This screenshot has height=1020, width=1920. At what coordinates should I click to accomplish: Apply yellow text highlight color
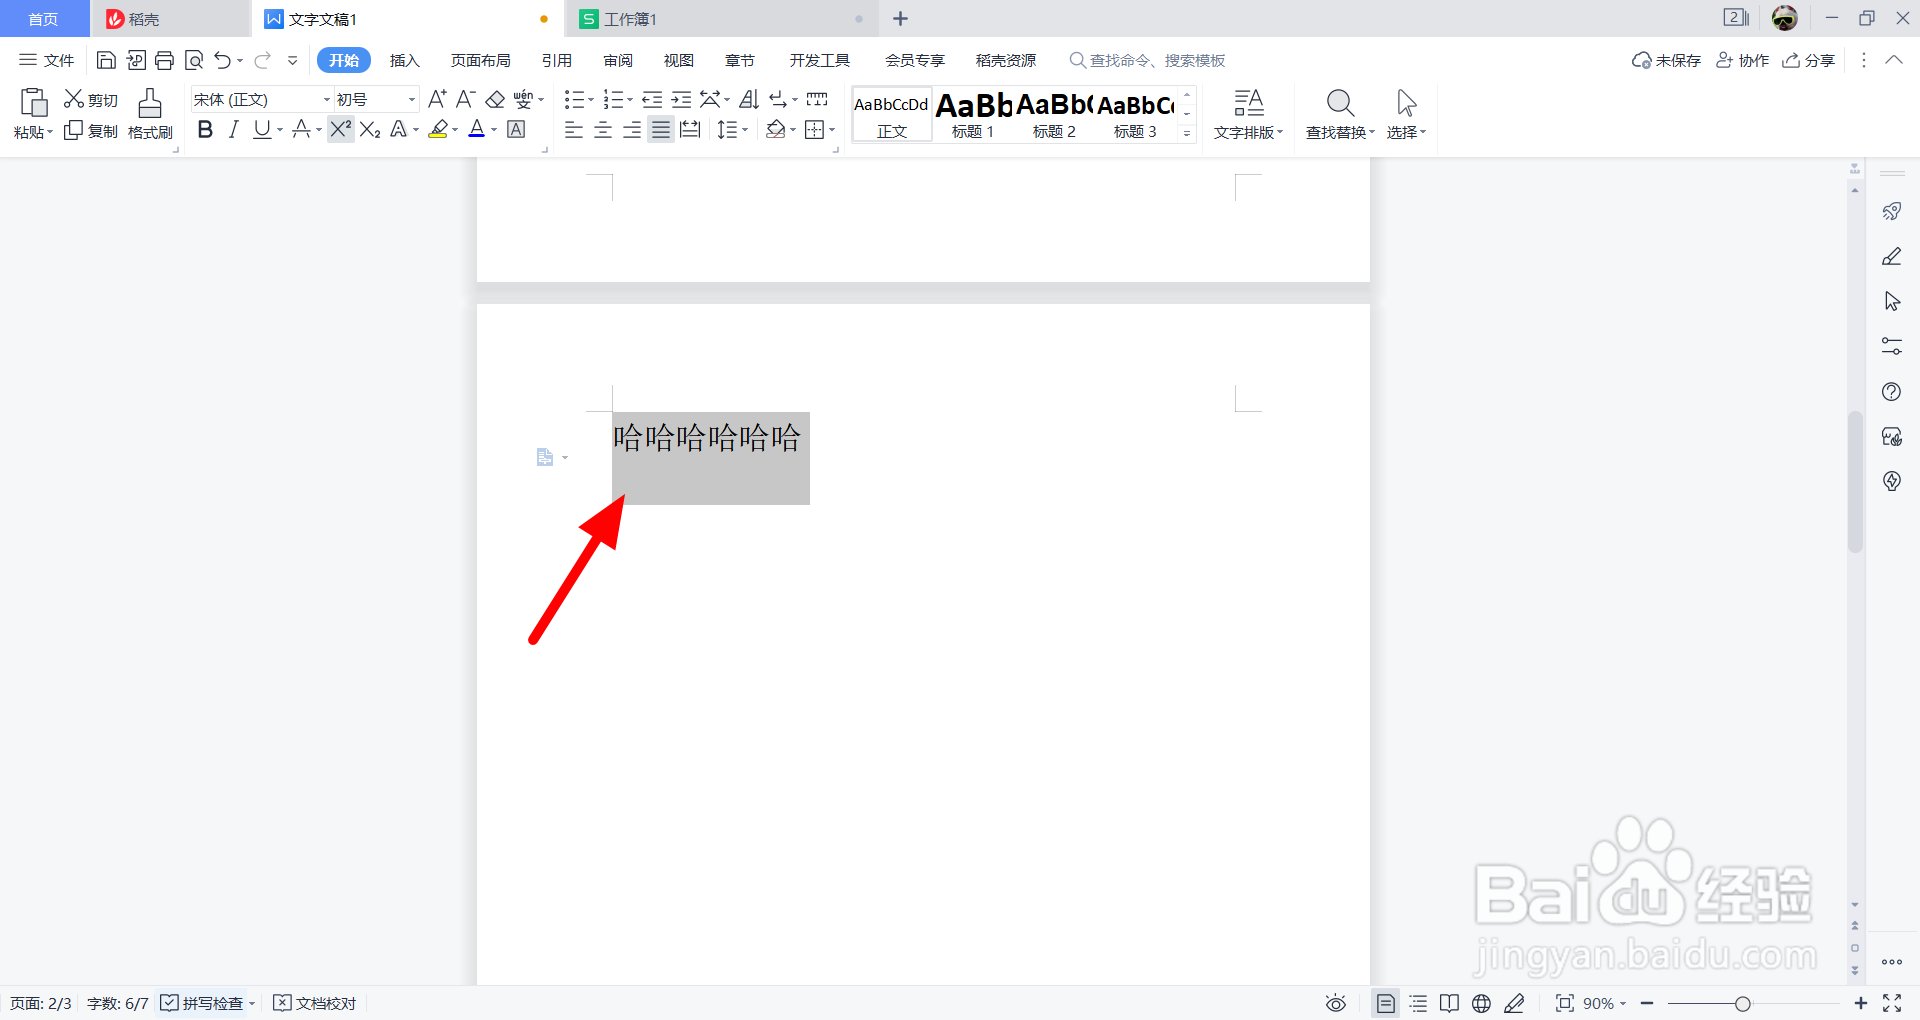pyautogui.click(x=438, y=129)
